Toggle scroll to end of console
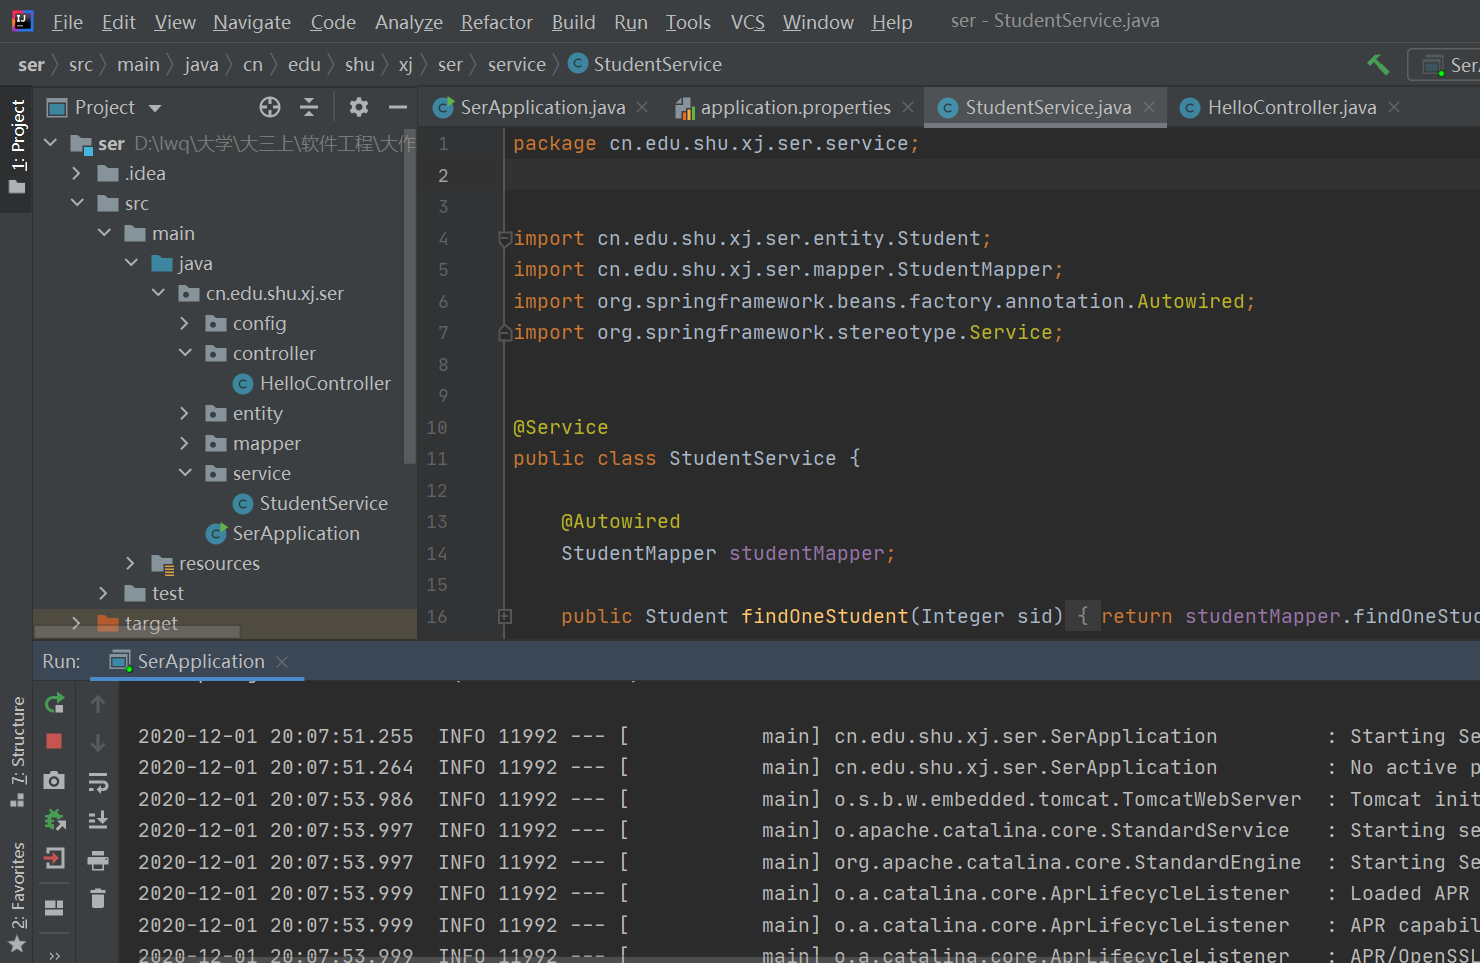 (98, 820)
